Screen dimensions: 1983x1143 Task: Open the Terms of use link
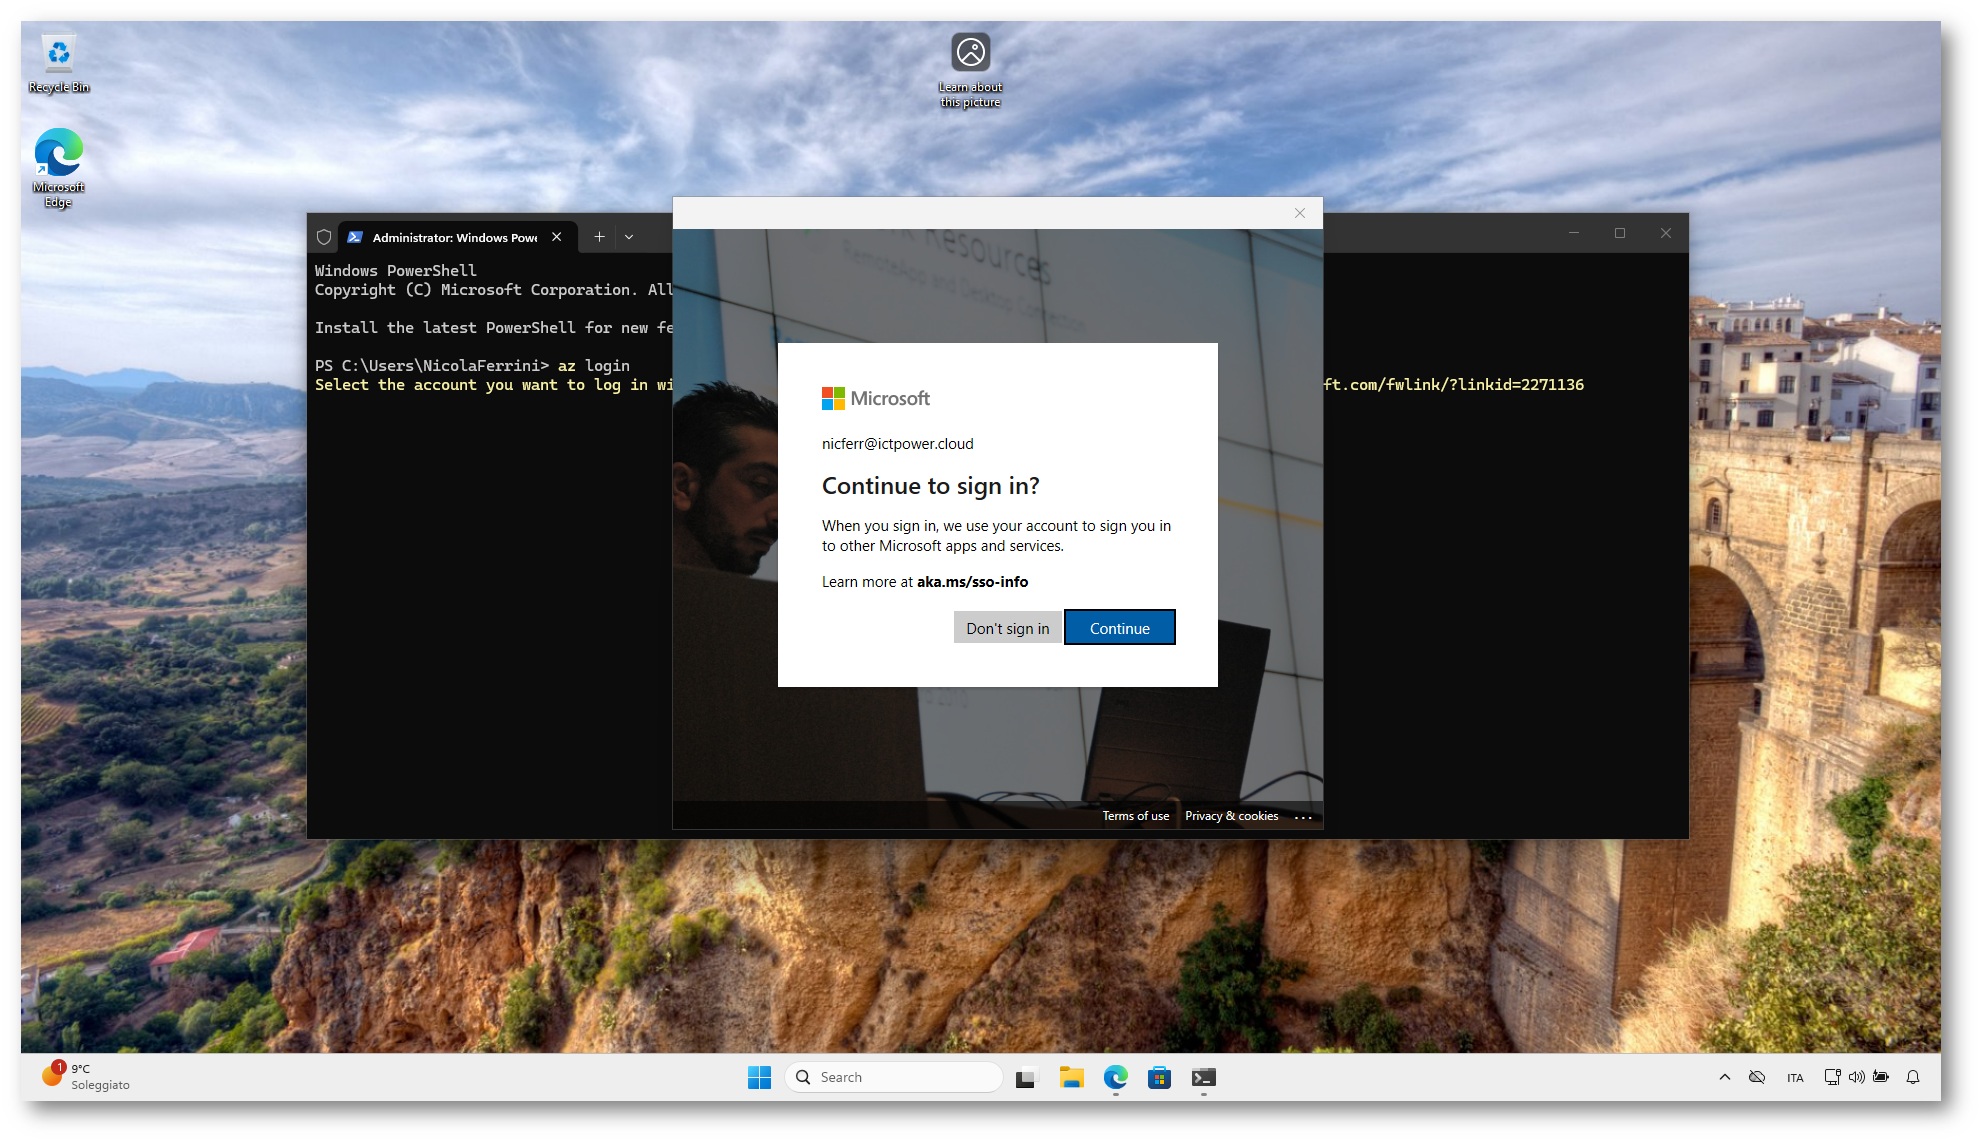click(1135, 816)
